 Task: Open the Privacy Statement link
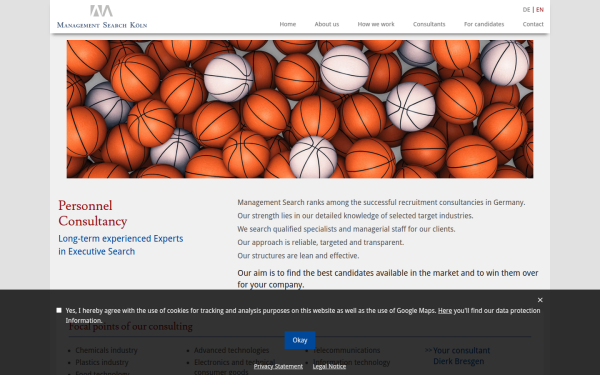click(x=278, y=367)
